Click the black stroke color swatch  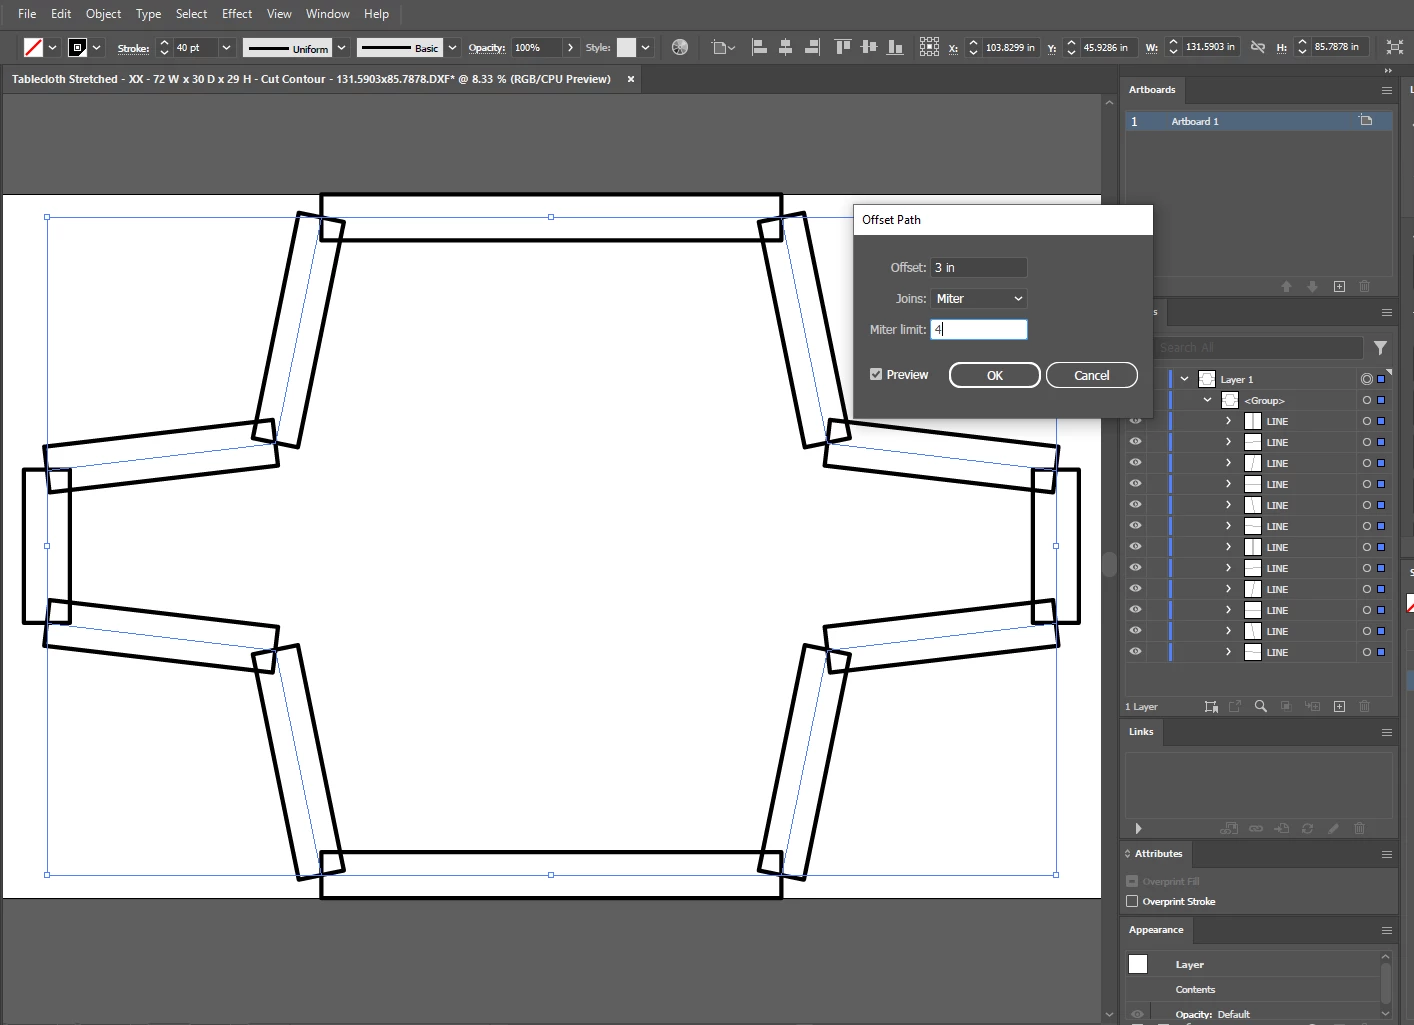77,47
